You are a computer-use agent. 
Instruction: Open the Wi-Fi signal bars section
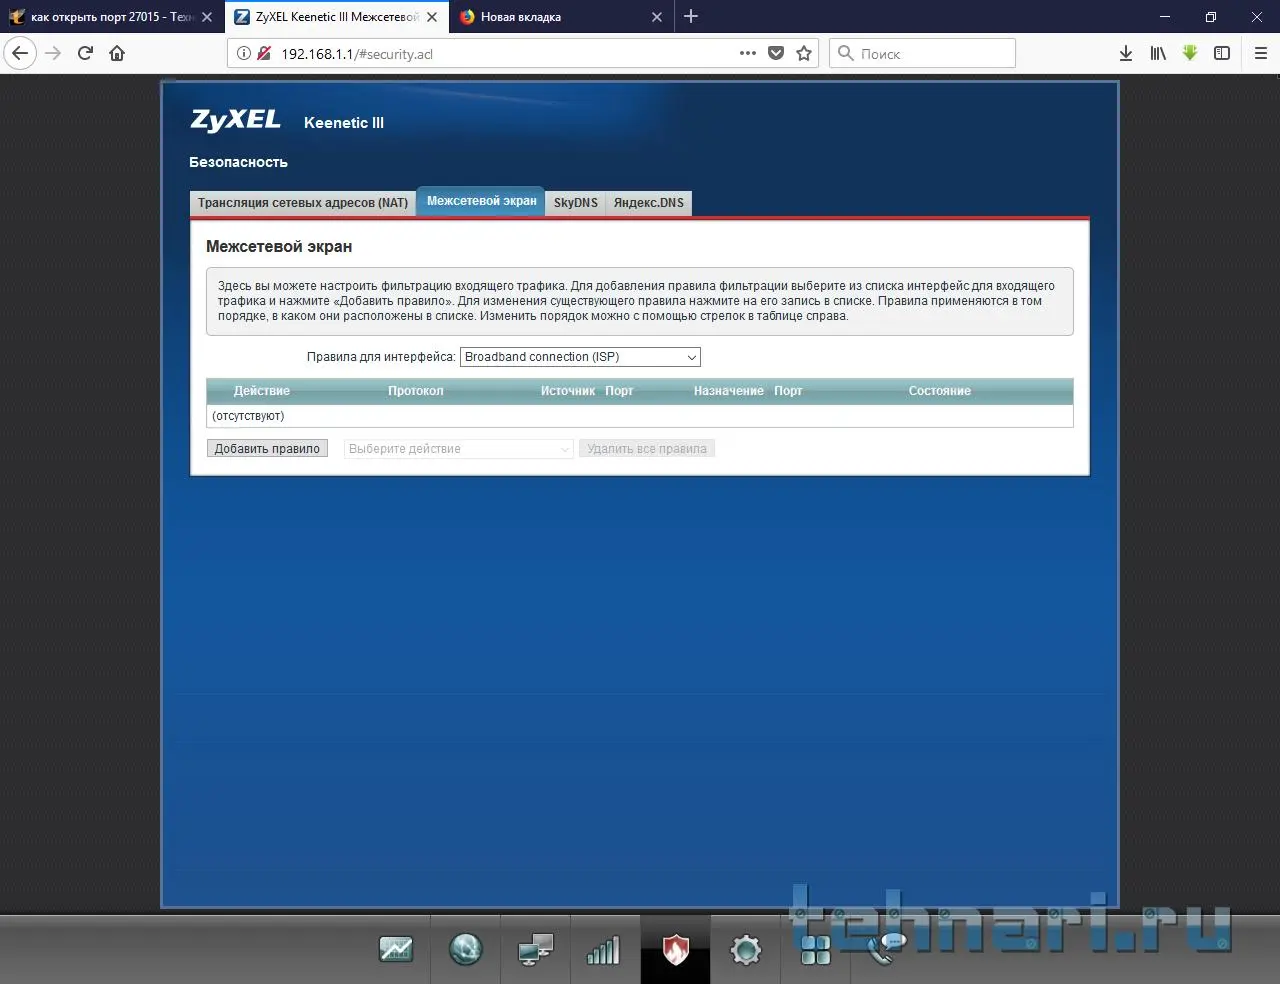tap(604, 949)
